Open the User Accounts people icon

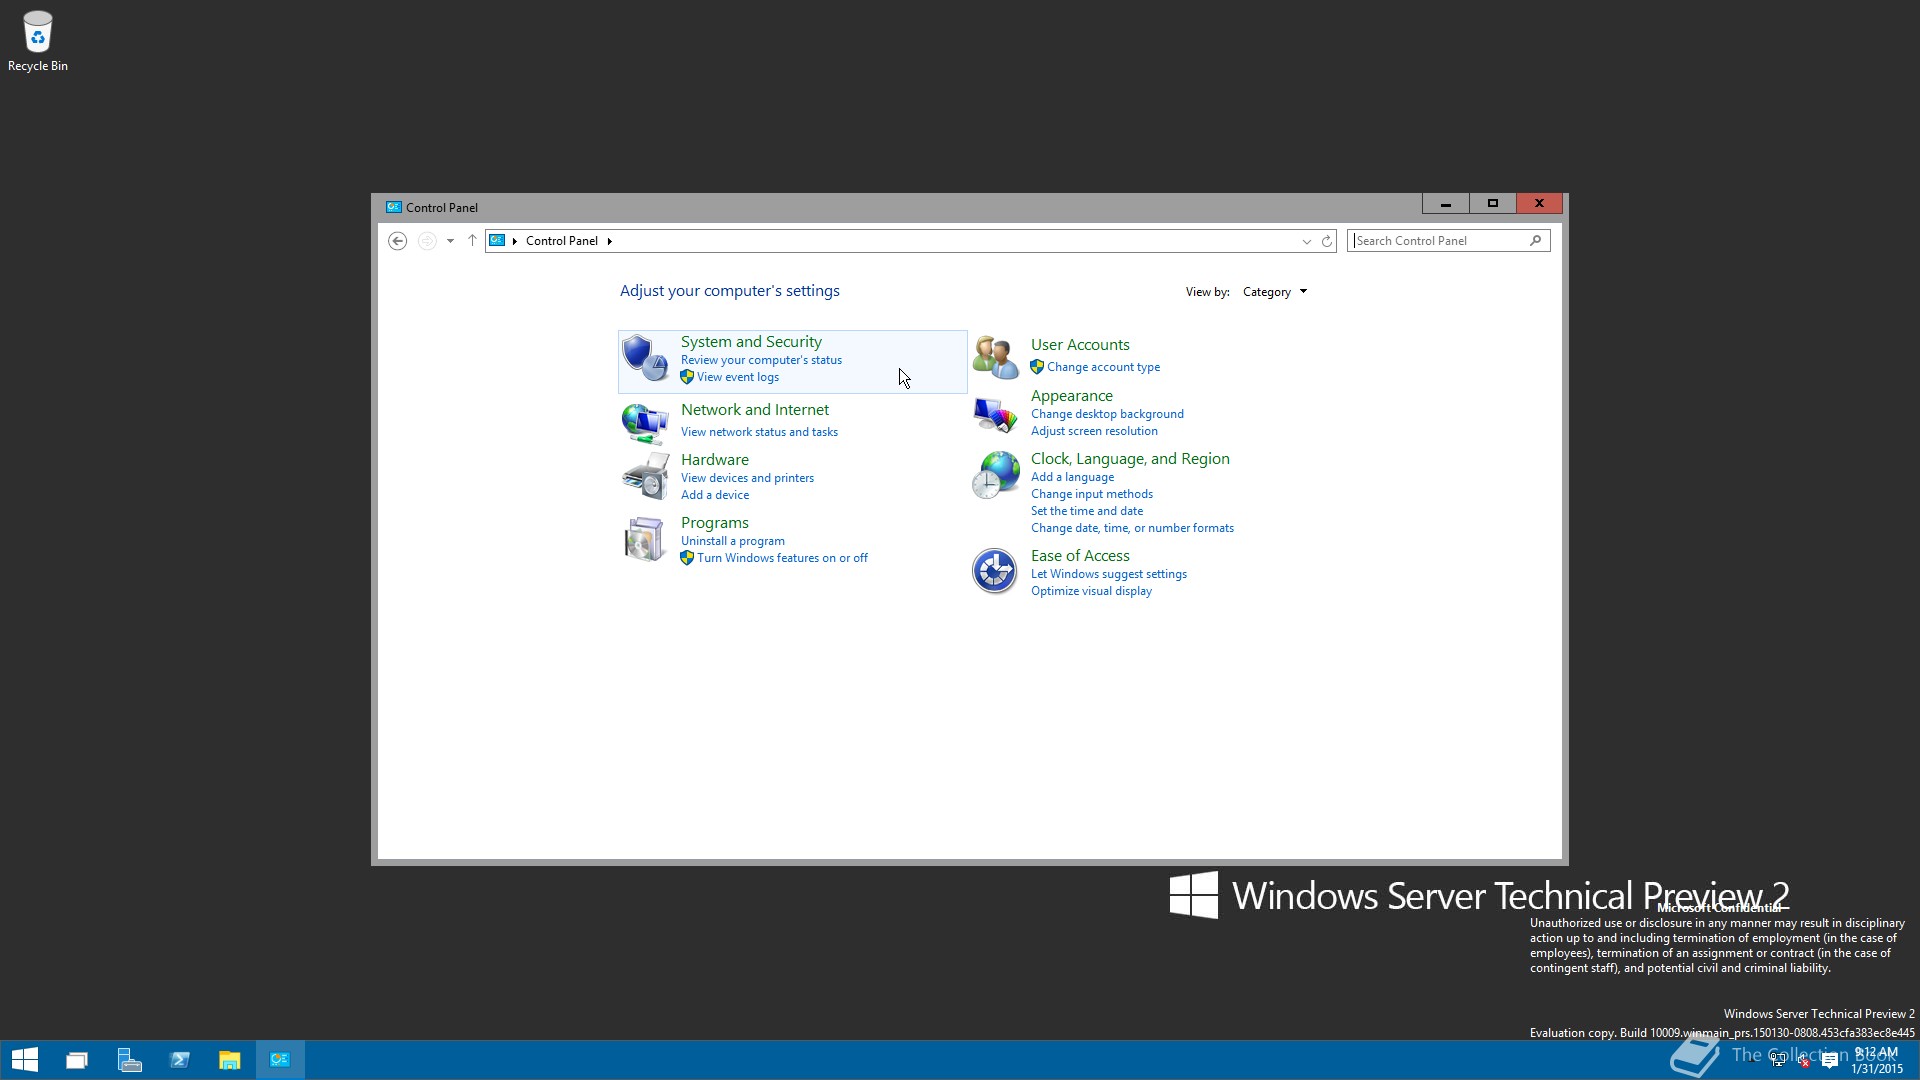(995, 357)
